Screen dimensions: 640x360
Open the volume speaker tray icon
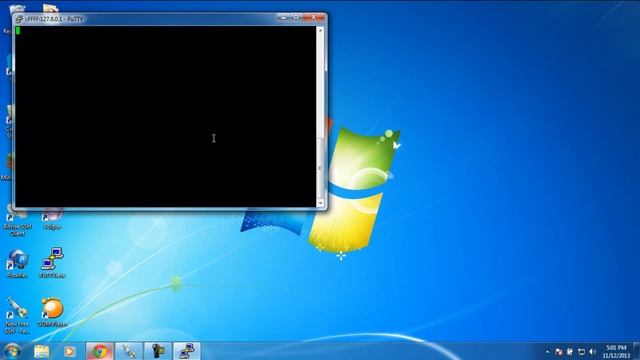tap(592, 352)
